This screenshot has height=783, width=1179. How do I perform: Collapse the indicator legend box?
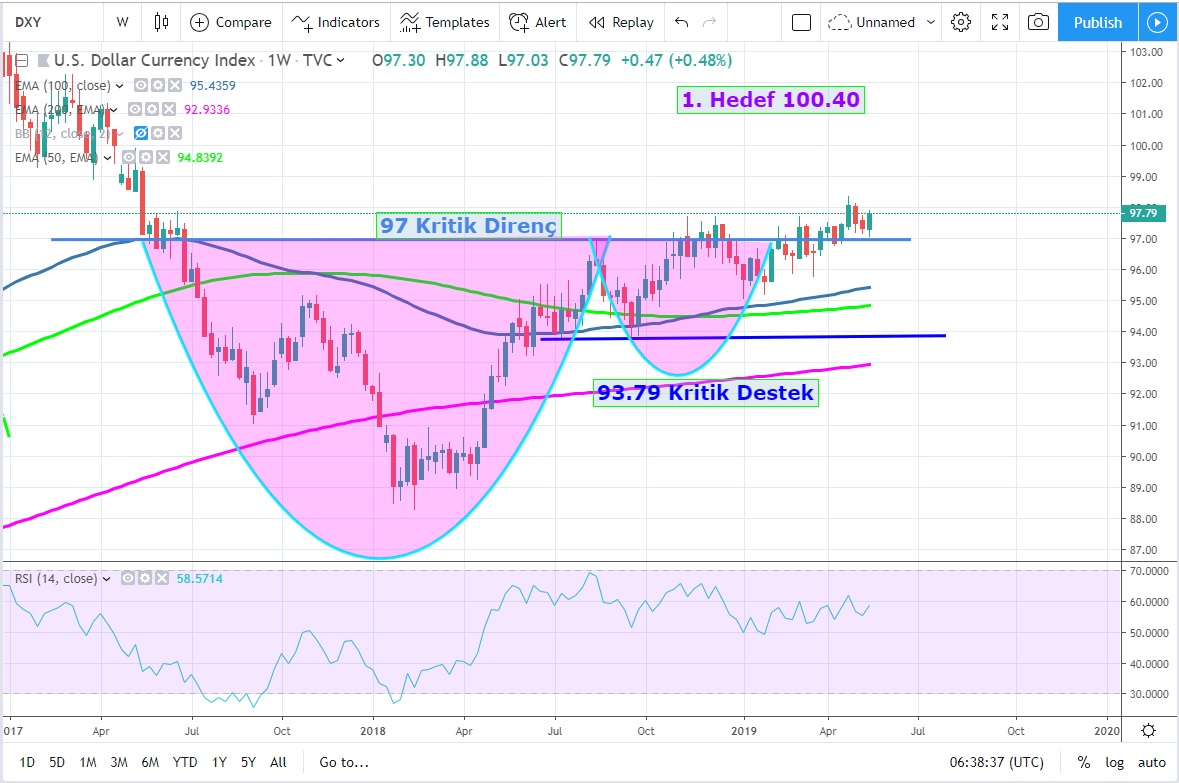22,61
